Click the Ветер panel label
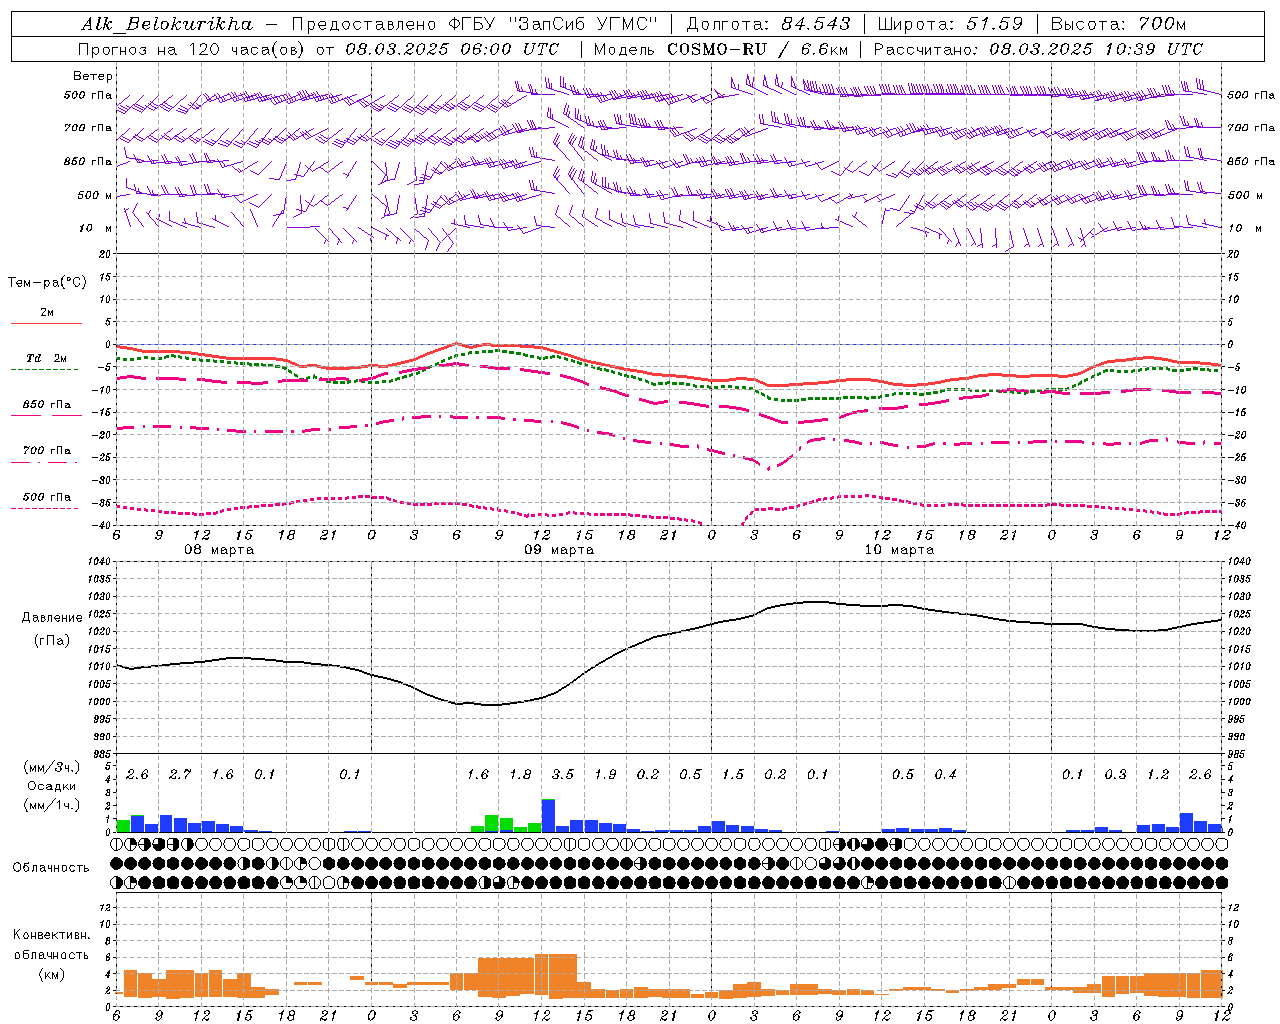 (x=92, y=76)
